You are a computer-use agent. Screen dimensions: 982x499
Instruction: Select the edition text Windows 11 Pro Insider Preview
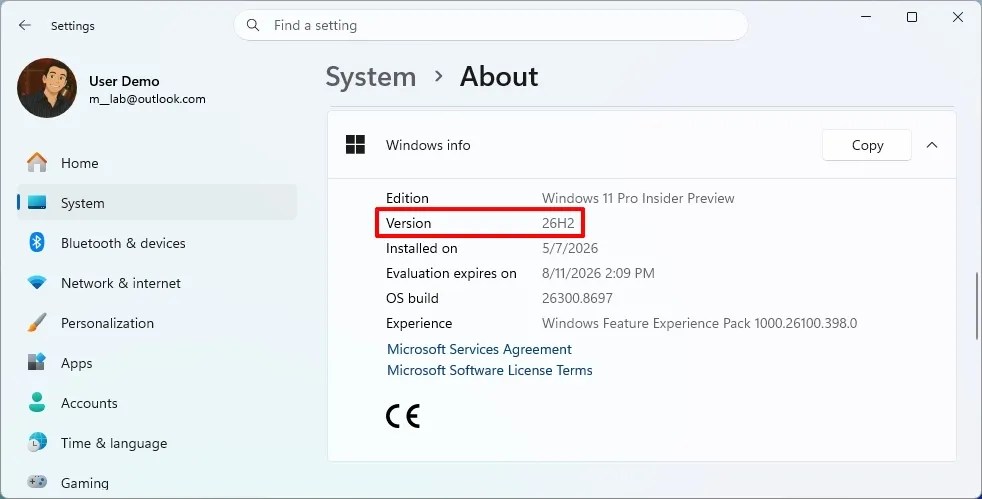pos(638,198)
